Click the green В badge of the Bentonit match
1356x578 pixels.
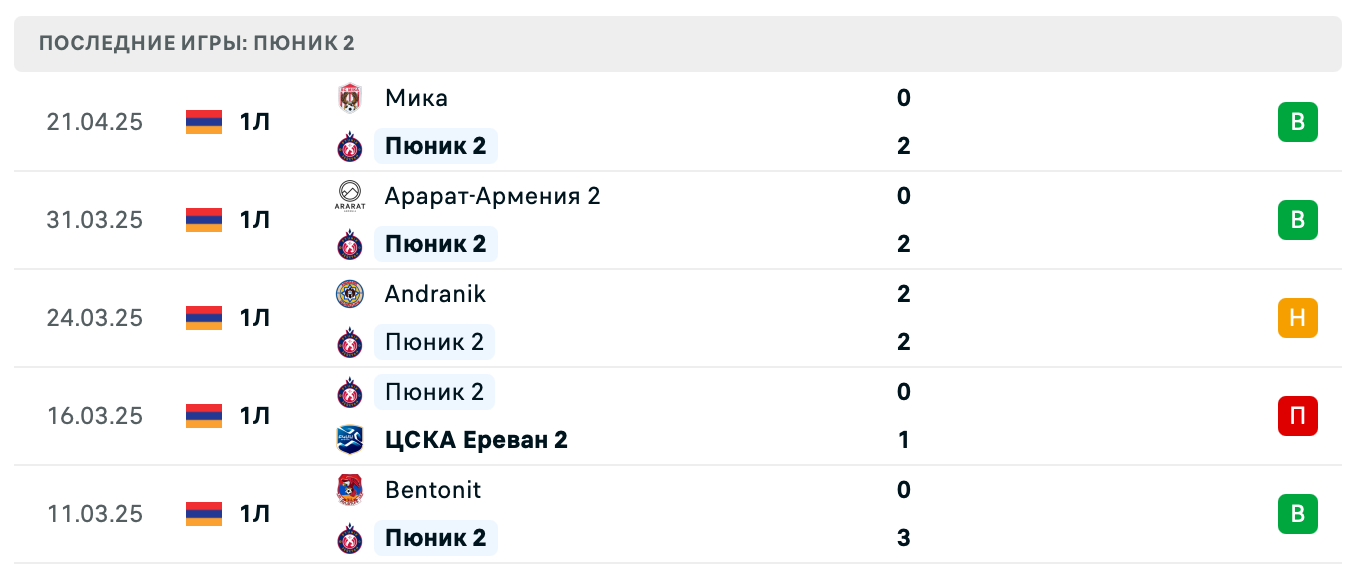[1298, 514]
